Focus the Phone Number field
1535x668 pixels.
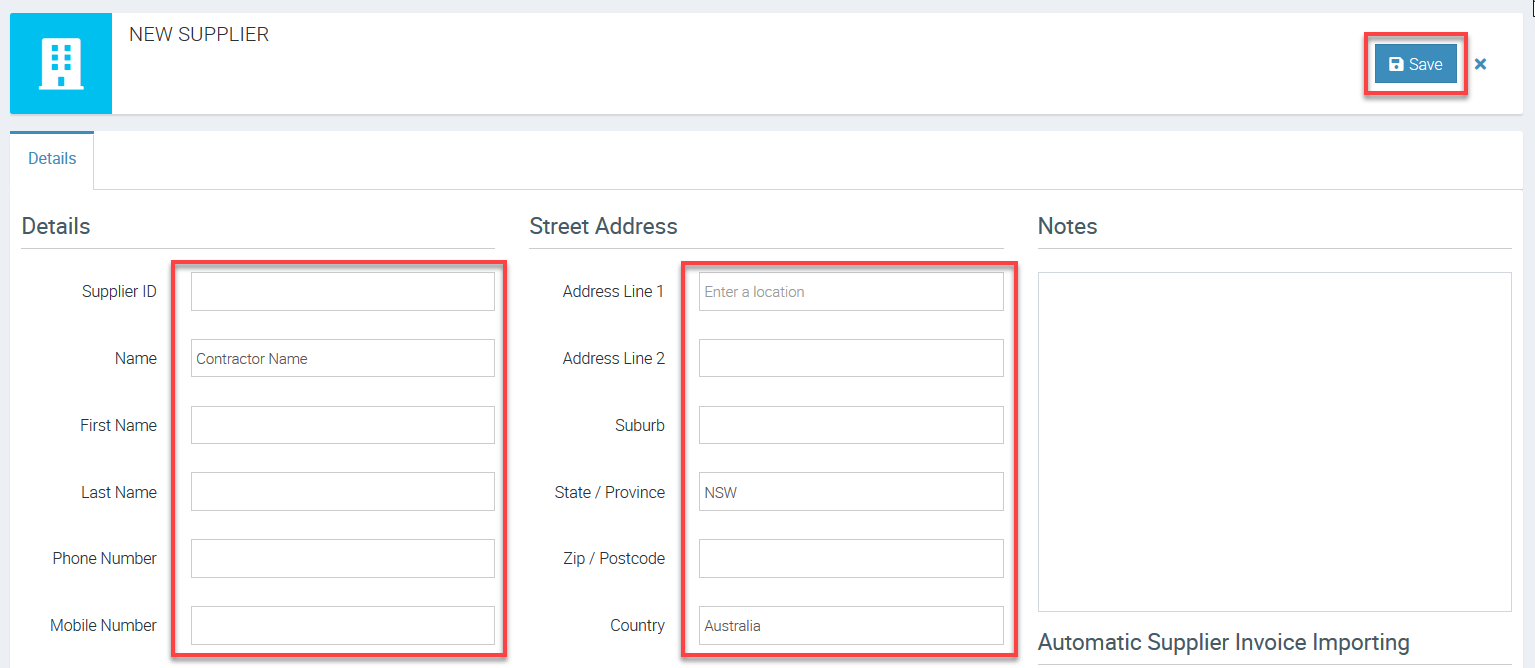point(342,558)
